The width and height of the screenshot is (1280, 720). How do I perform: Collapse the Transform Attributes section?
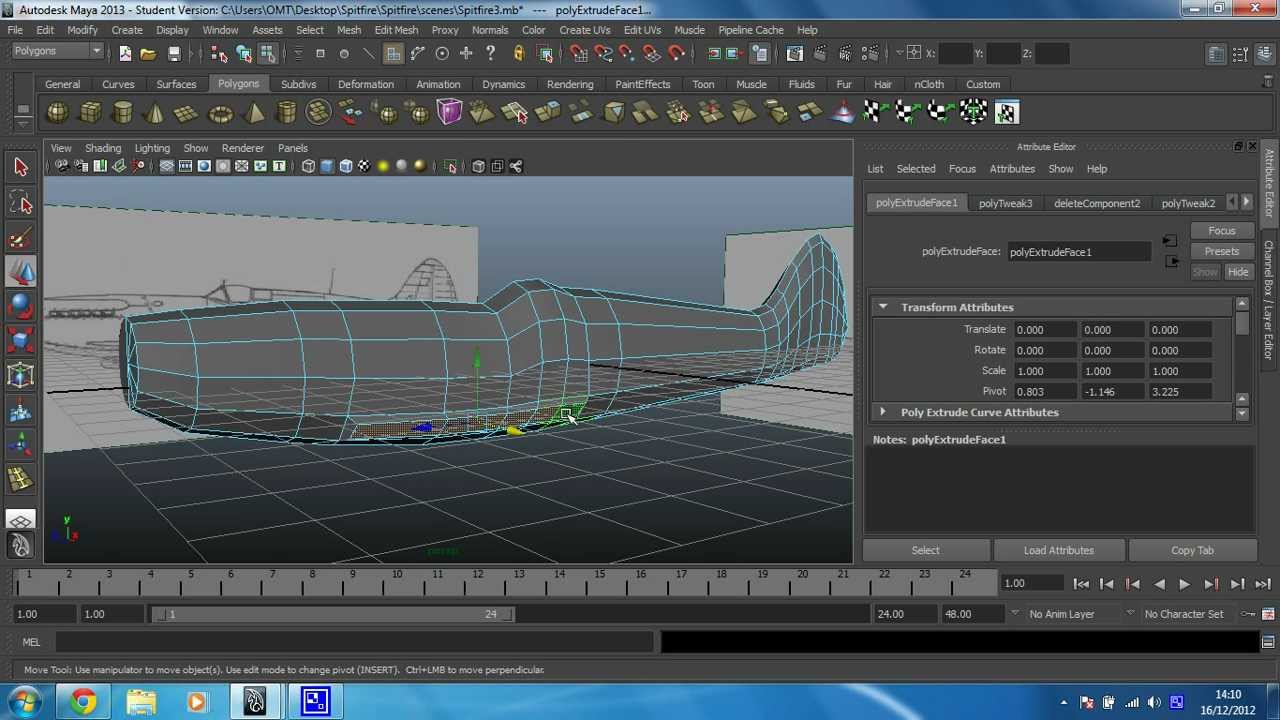pyautogui.click(x=883, y=307)
